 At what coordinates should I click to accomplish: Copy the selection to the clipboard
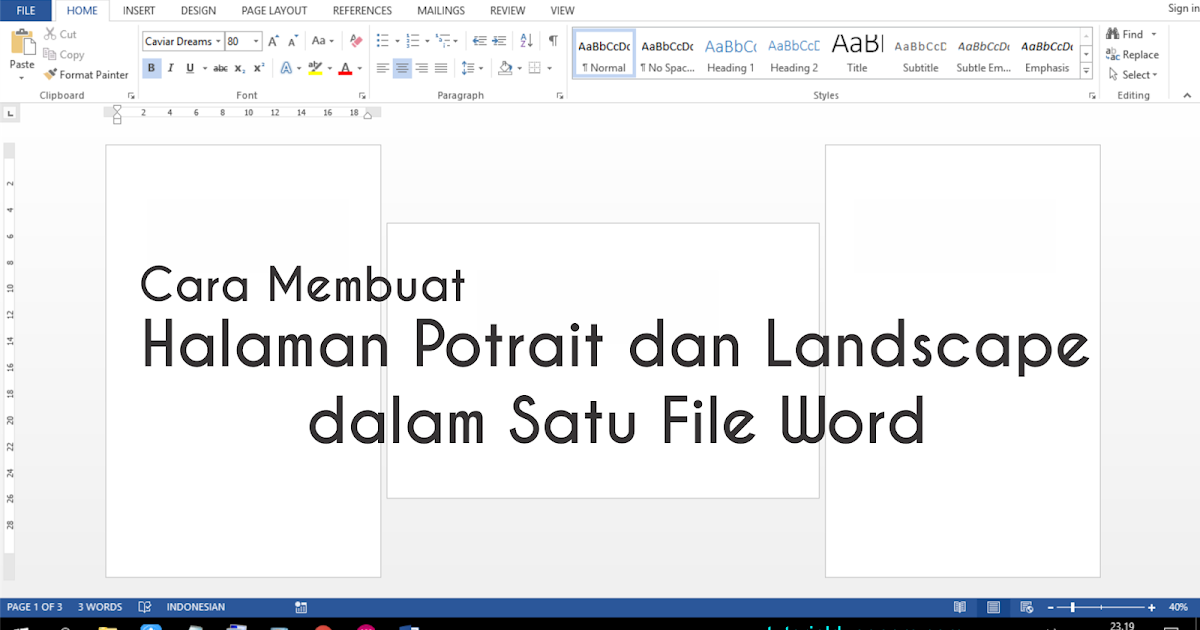(x=64, y=55)
